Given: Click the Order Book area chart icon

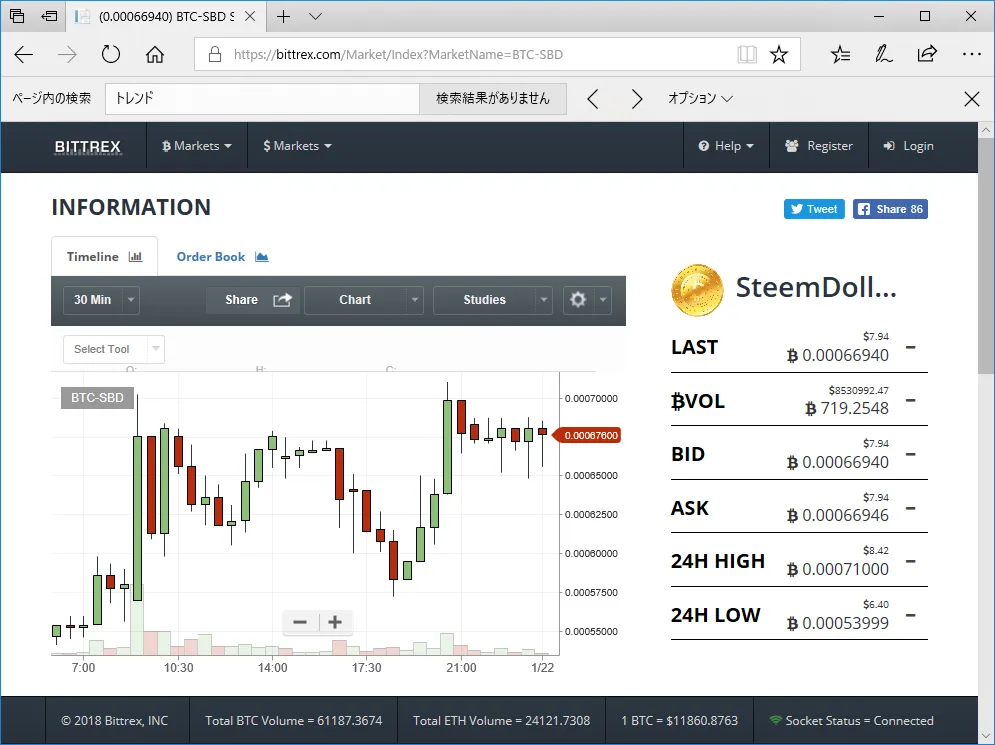Looking at the screenshot, I should point(261,256).
